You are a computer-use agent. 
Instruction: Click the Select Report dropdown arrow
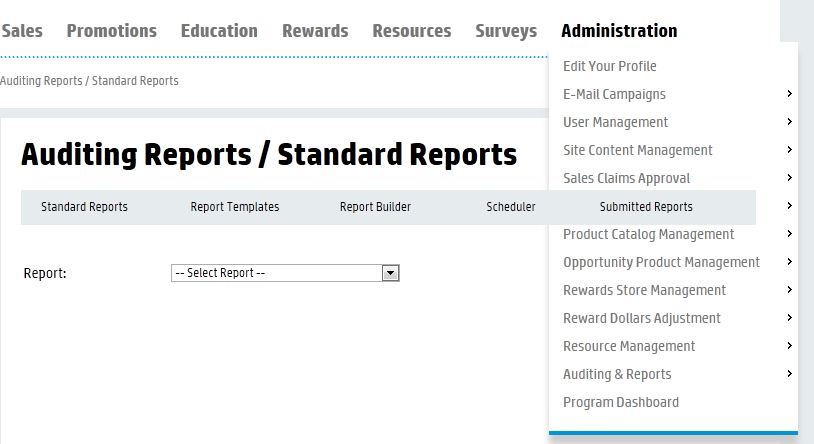pyautogui.click(x=390, y=273)
